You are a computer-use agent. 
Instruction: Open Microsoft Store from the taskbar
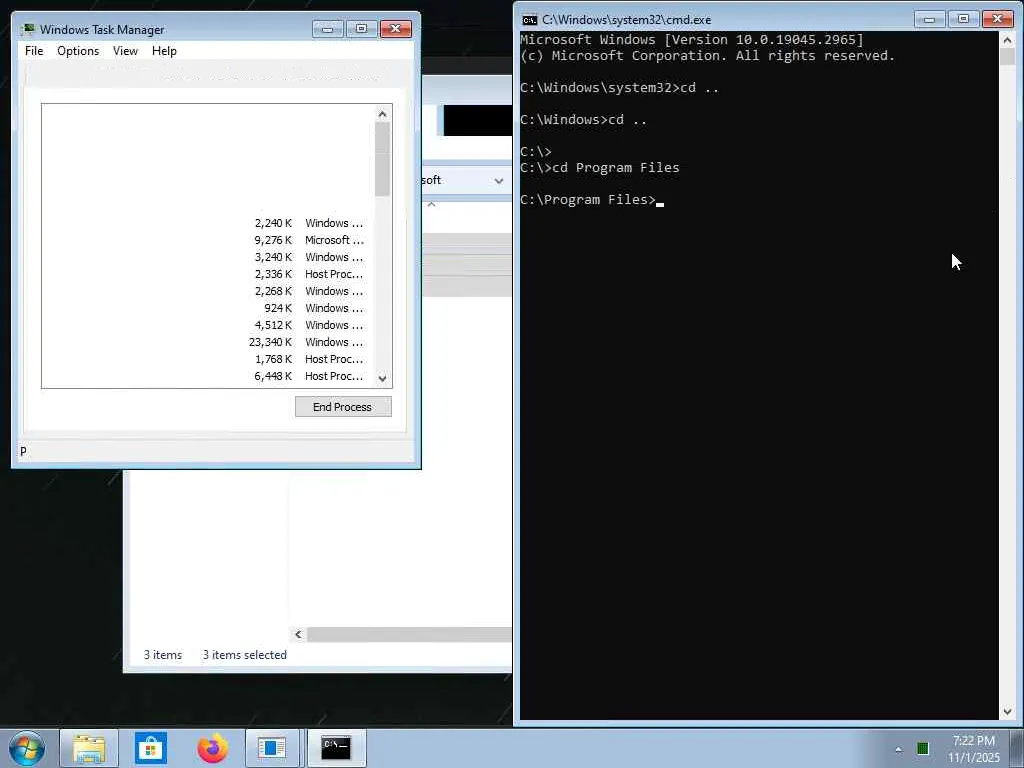tap(151, 748)
